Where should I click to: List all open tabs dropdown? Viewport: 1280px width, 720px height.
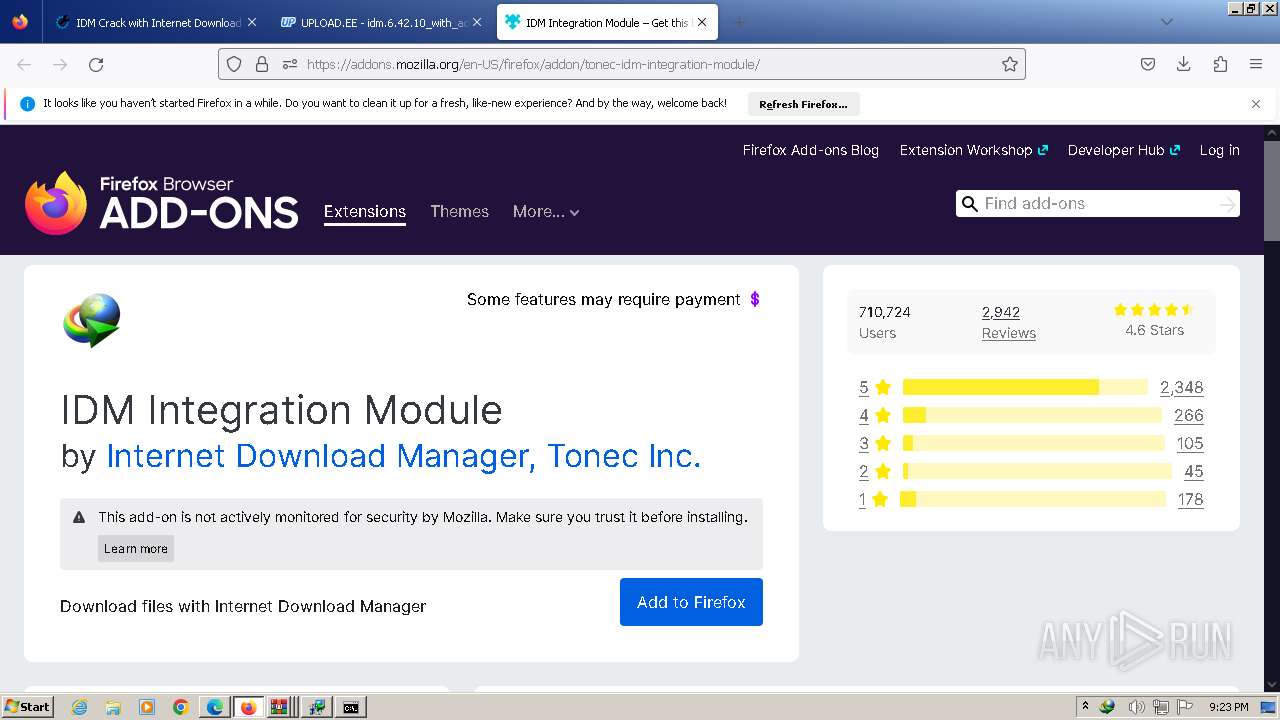point(1166,22)
